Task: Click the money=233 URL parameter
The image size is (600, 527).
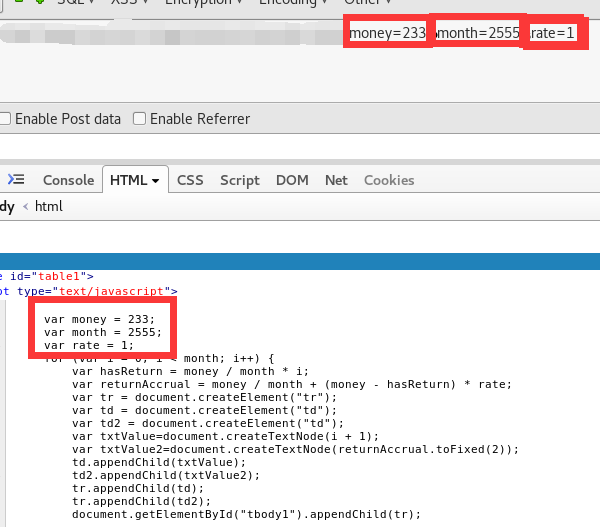Action: pos(387,34)
